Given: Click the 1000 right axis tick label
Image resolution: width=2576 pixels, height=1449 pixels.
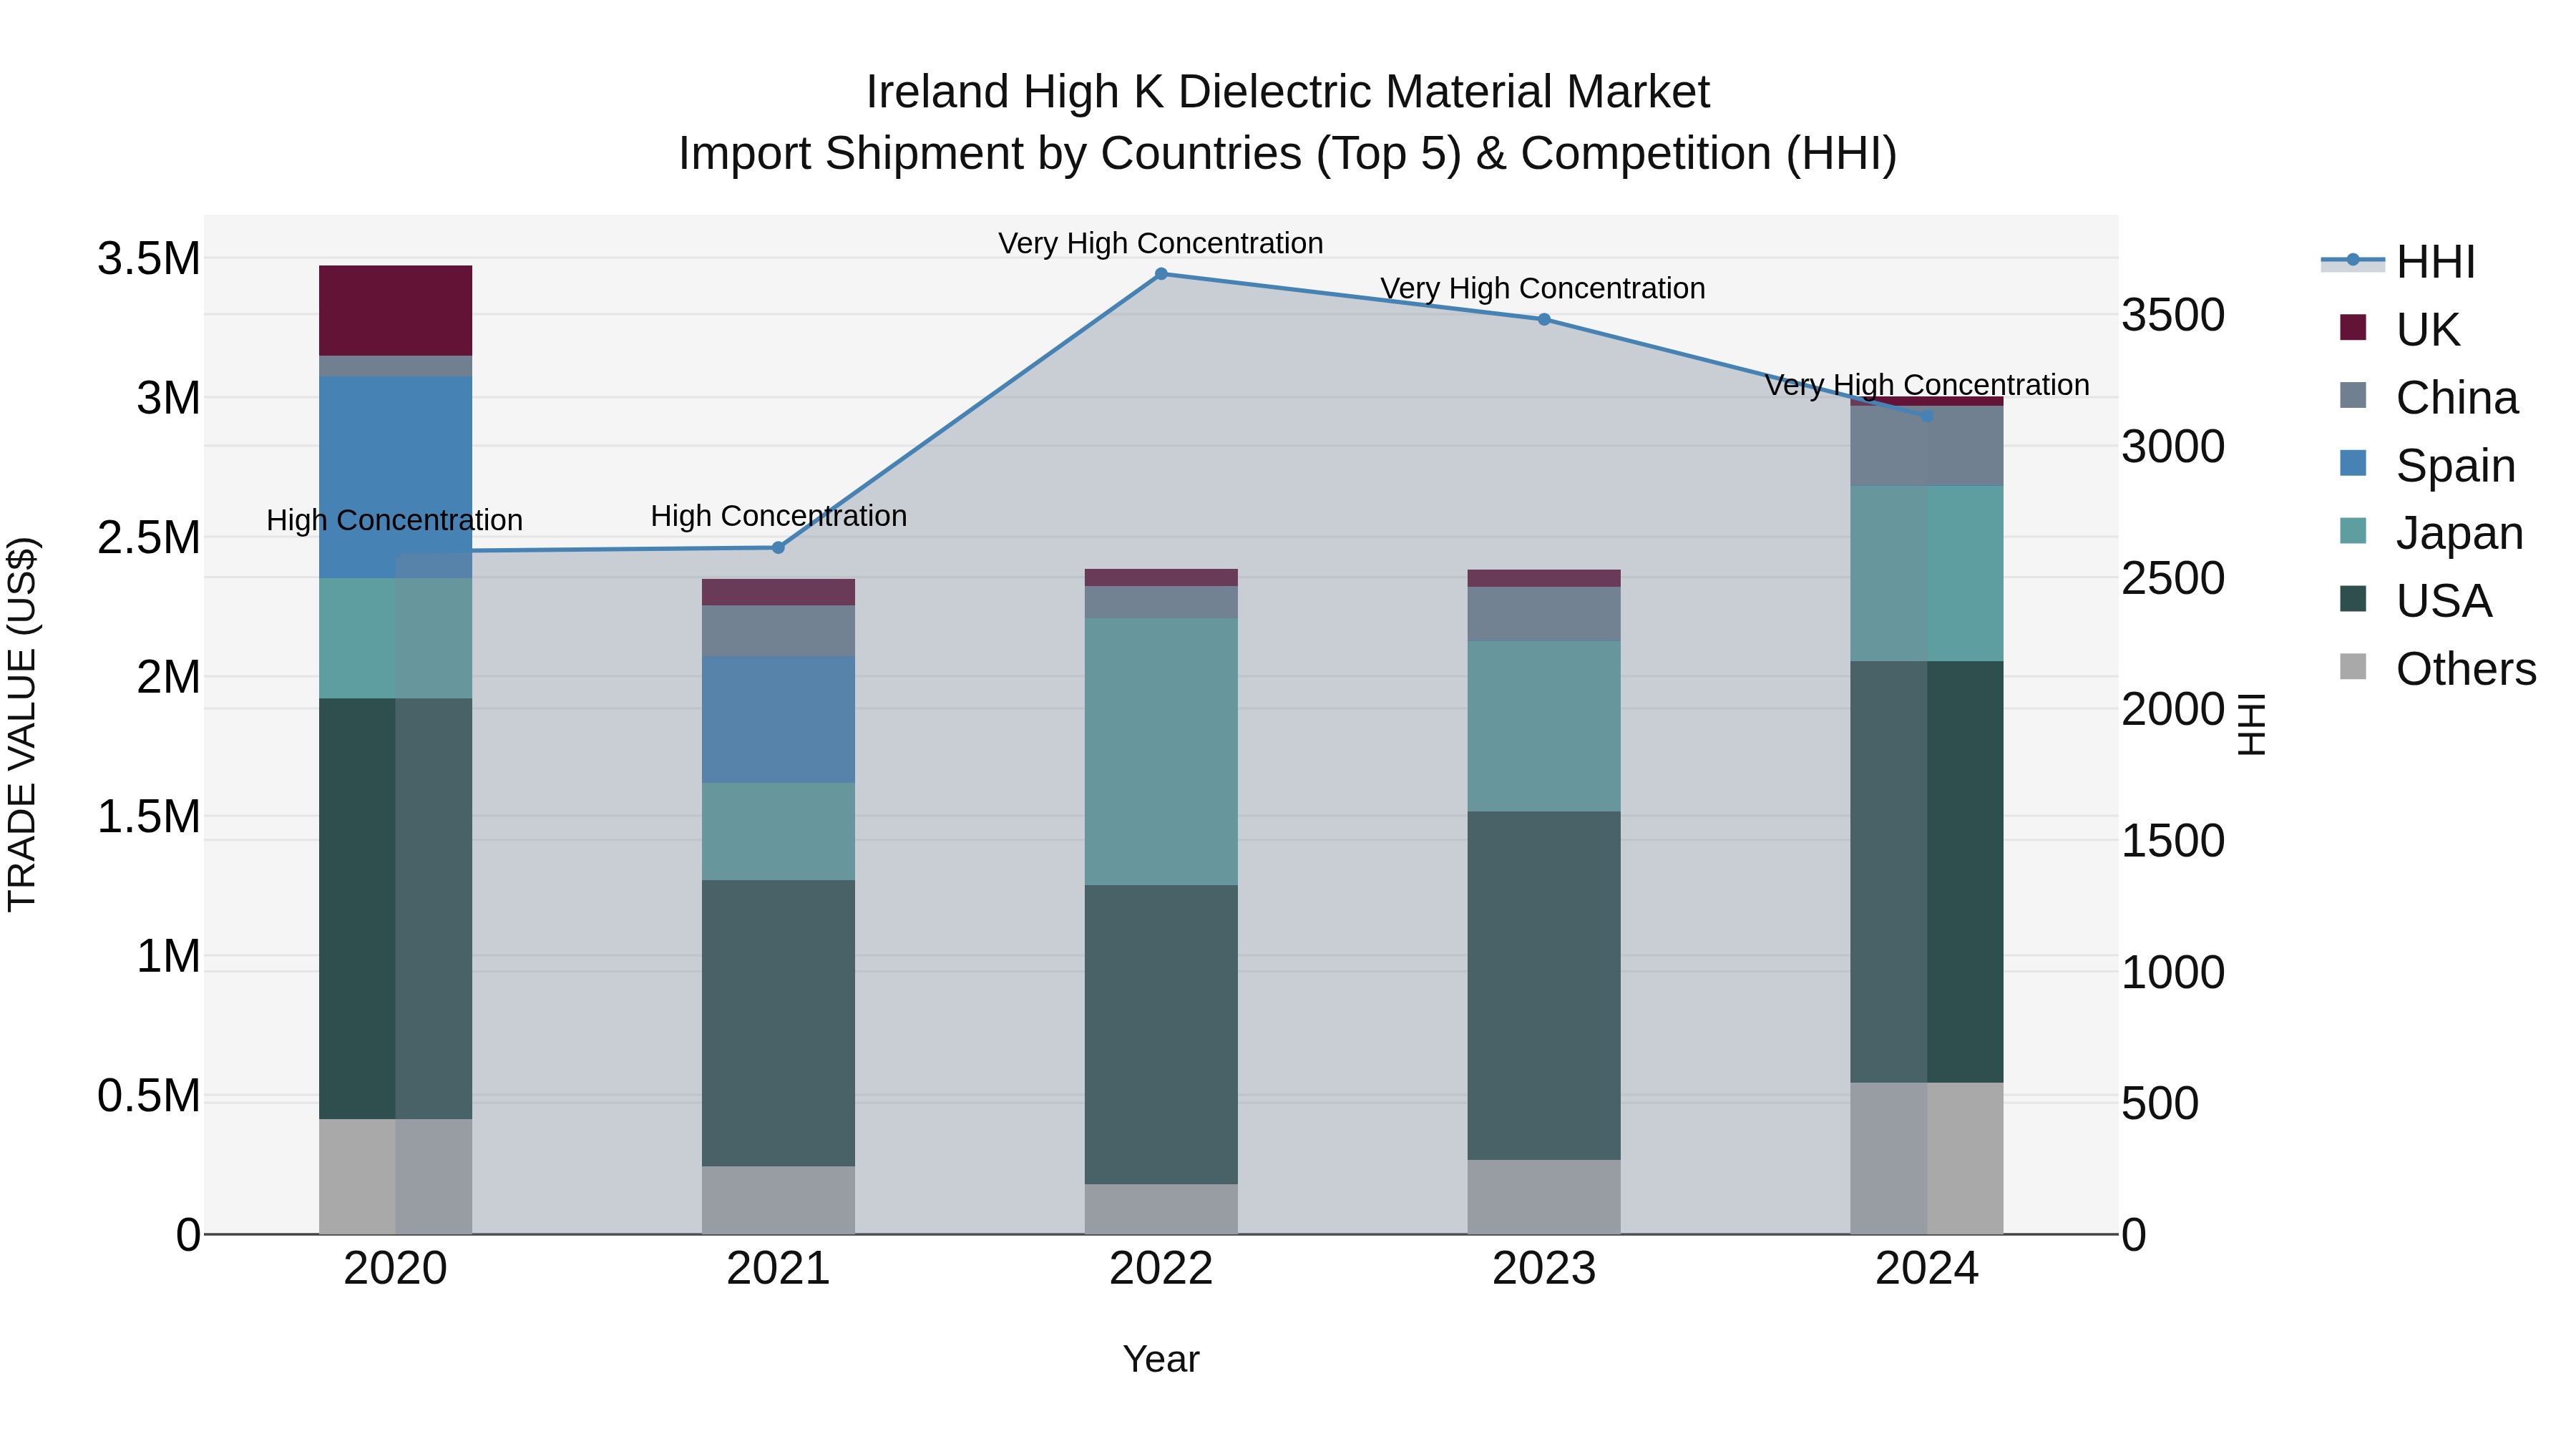Looking at the screenshot, I should click(x=2174, y=972).
